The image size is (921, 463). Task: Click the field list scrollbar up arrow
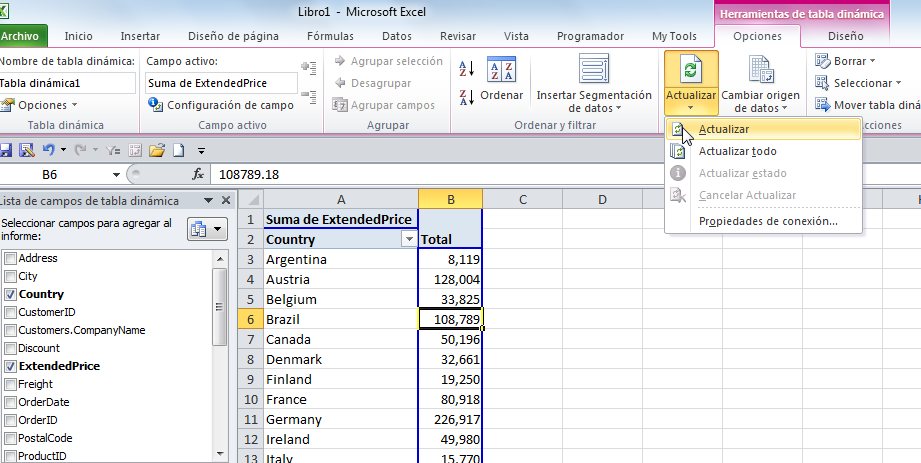pos(220,259)
